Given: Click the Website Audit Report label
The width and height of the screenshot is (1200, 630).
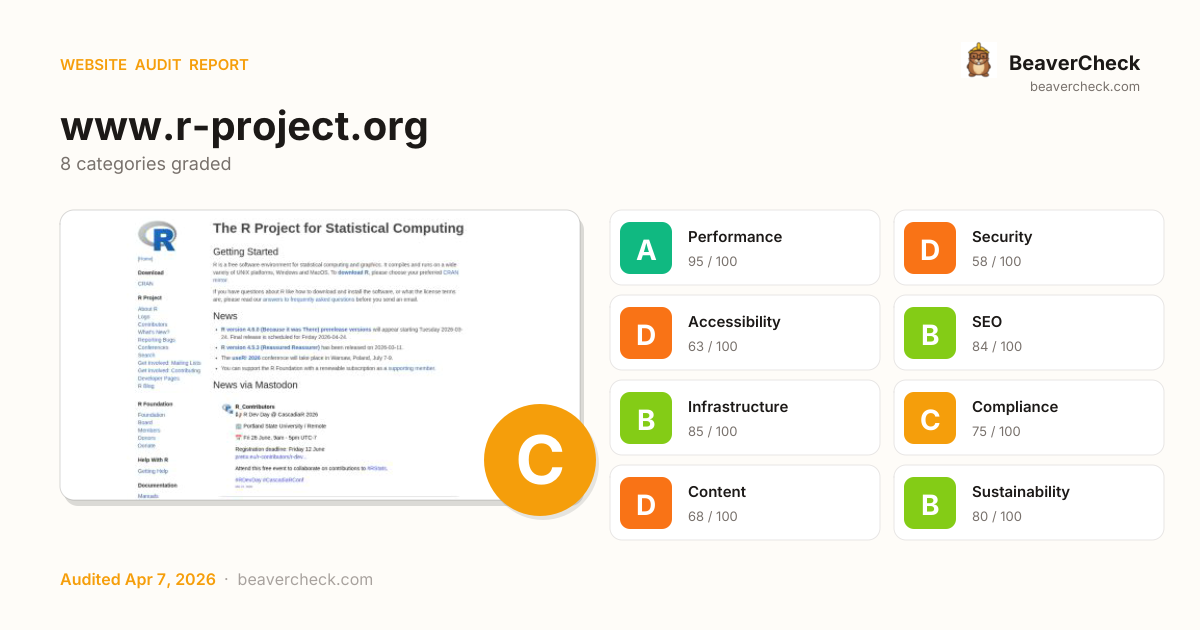Looking at the screenshot, I should point(154,65).
